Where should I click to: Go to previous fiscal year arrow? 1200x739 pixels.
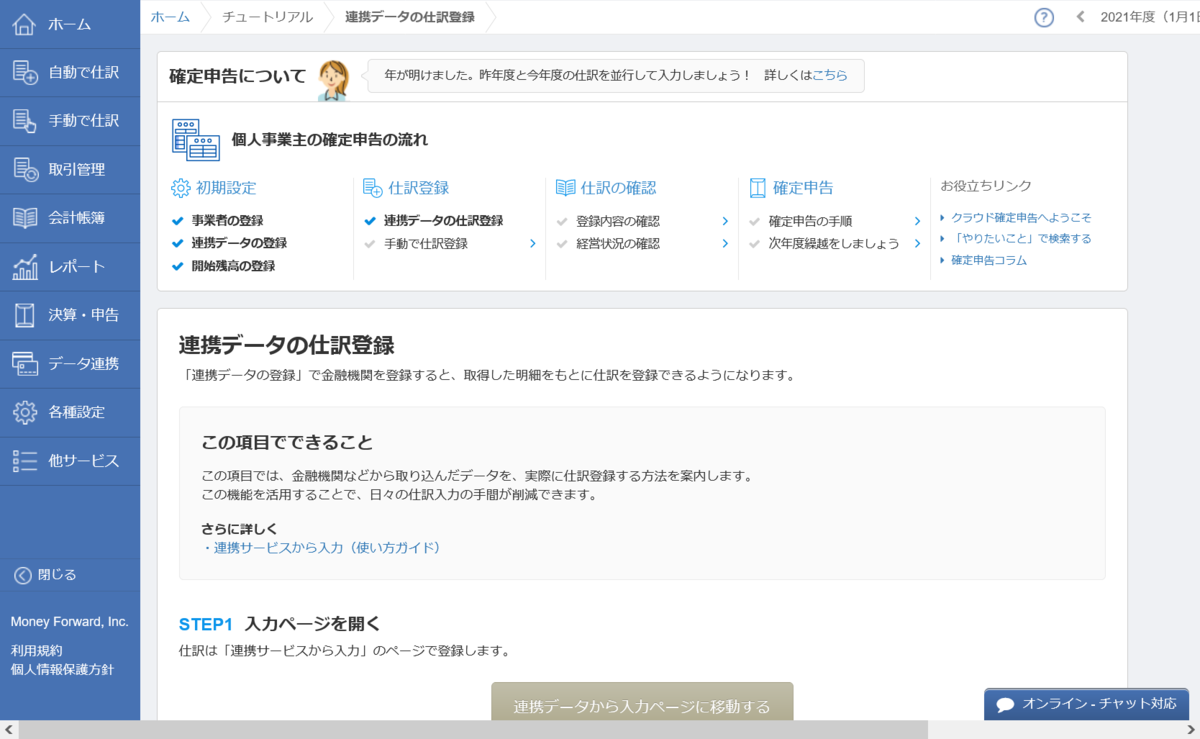point(1080,17)
